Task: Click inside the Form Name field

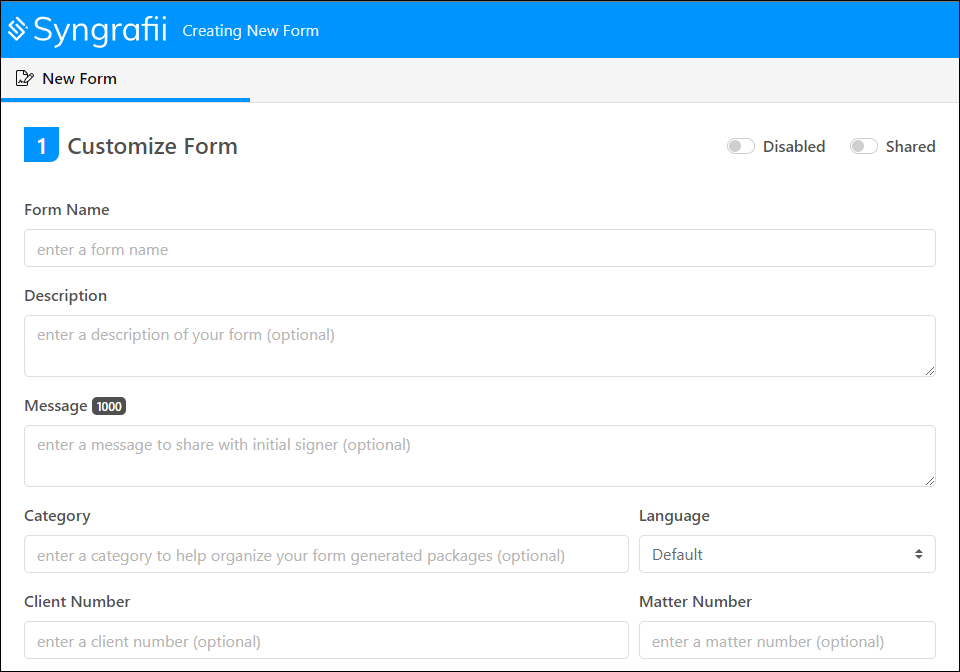Action: tap(480, 248)
